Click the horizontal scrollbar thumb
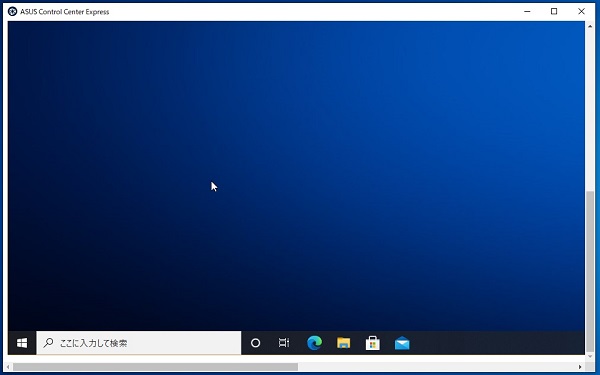Image resolution: width=600 pixels, height=375 pixels. 155,367
